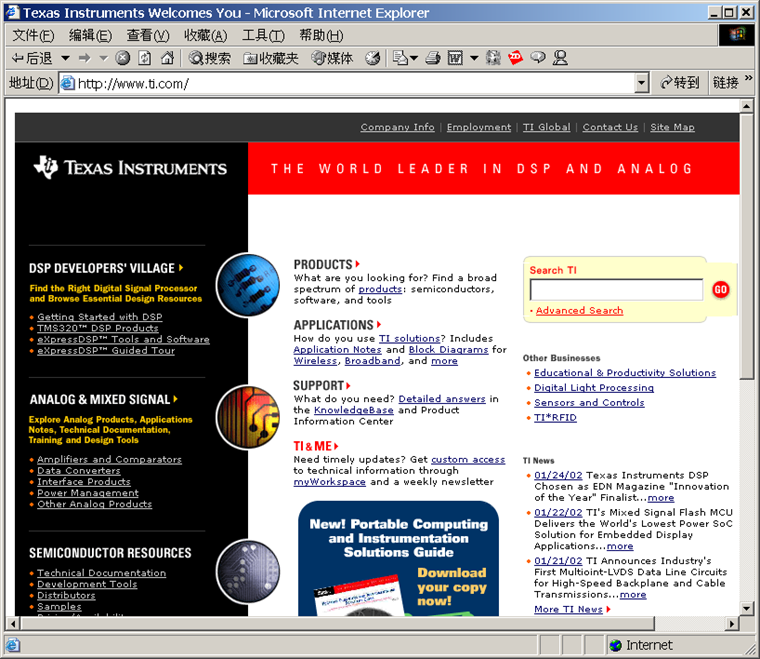Click the DSP Developers' Village heading arrow

[x=181, y=267]
